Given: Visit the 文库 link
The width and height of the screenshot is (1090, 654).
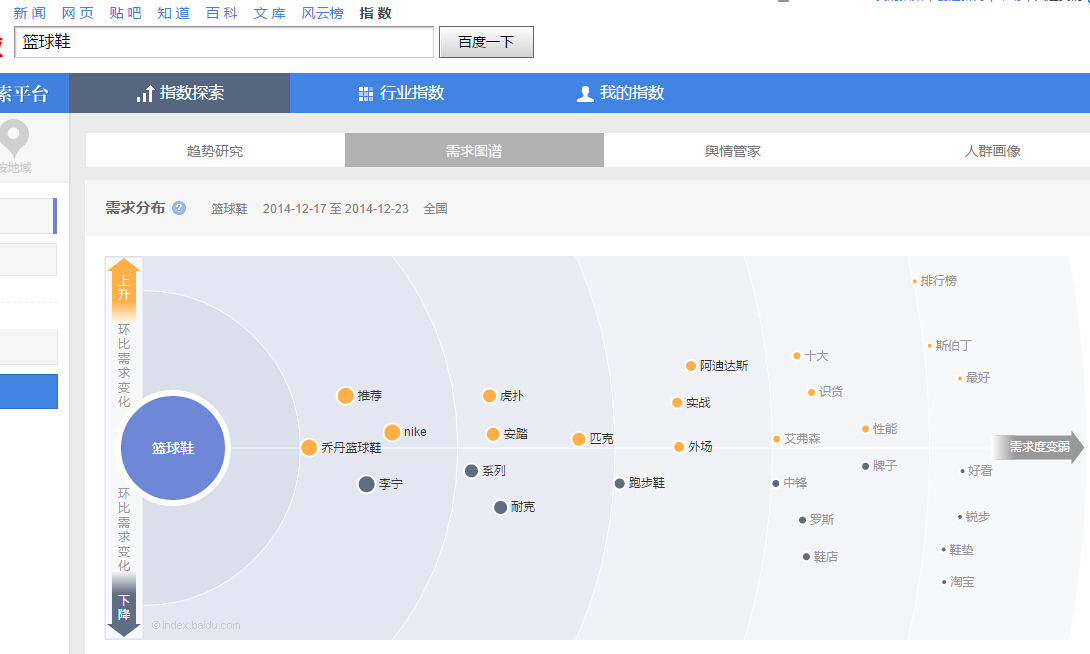Looking at the screenshot, I should (270, 13).
